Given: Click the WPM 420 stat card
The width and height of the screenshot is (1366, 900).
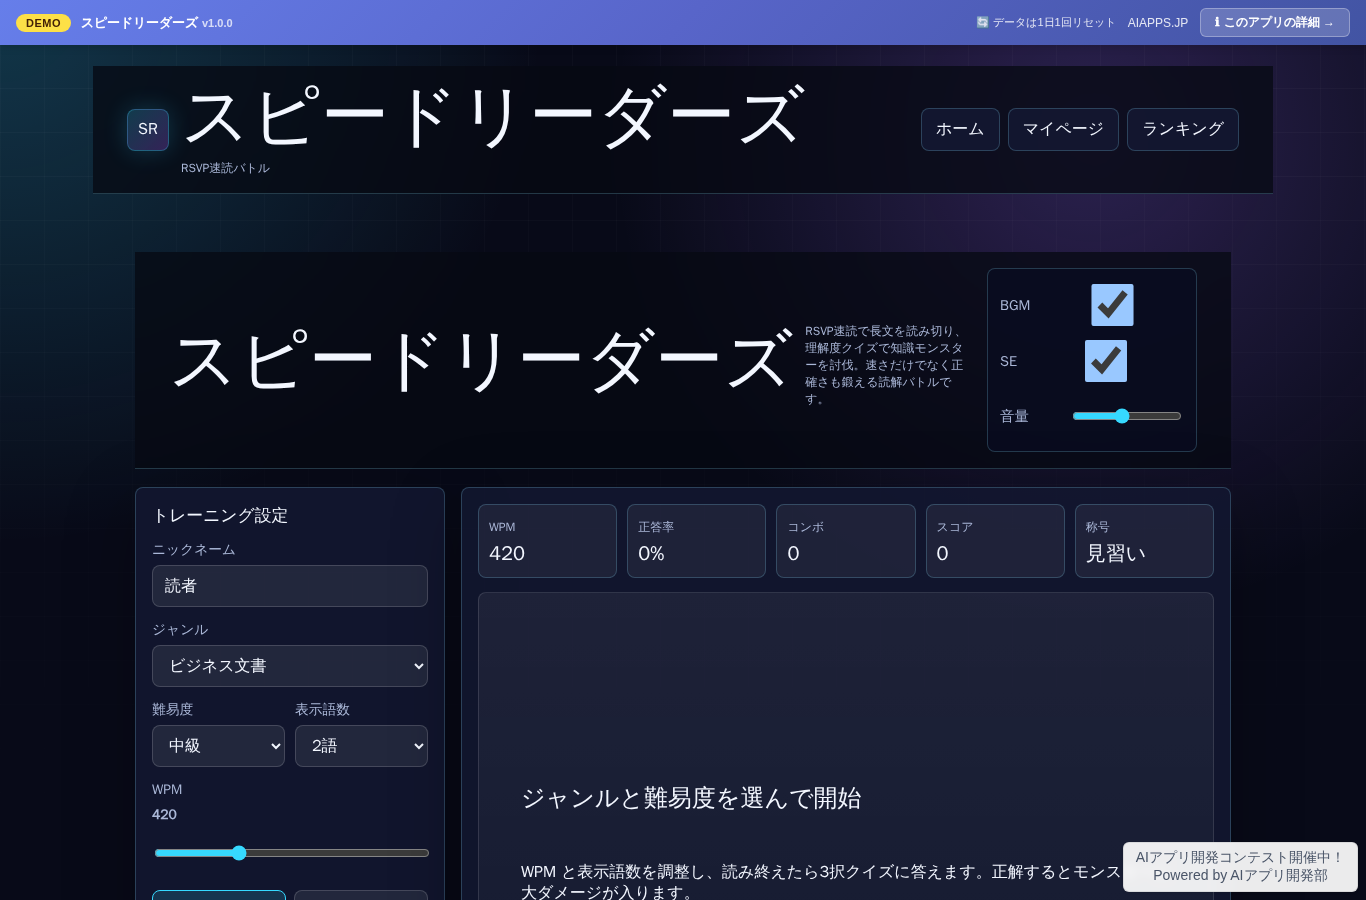Looking at the screenshot, I should (547, 541).
